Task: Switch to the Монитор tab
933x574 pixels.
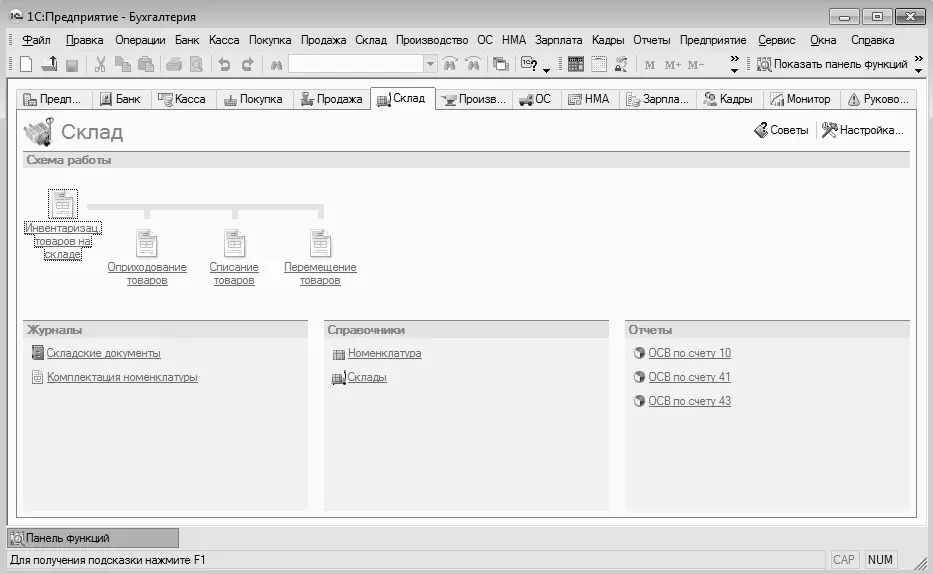Action: 800,99
